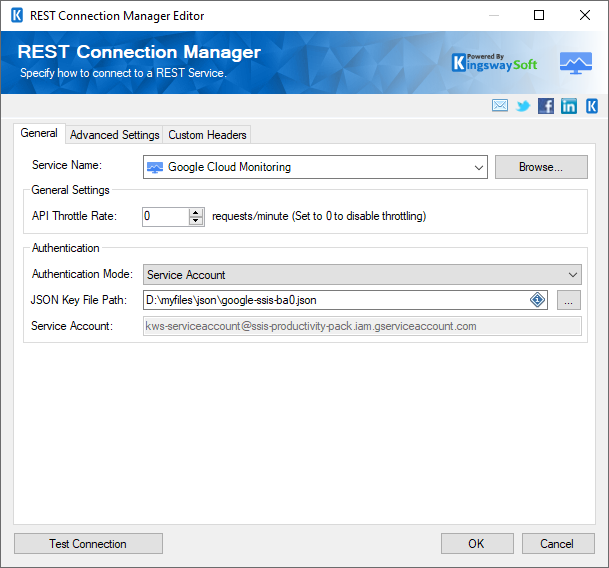Image resolution: width=609 pixels, height=568 pixels.
Task: Switch to the General tab
Action: point(39,133)
